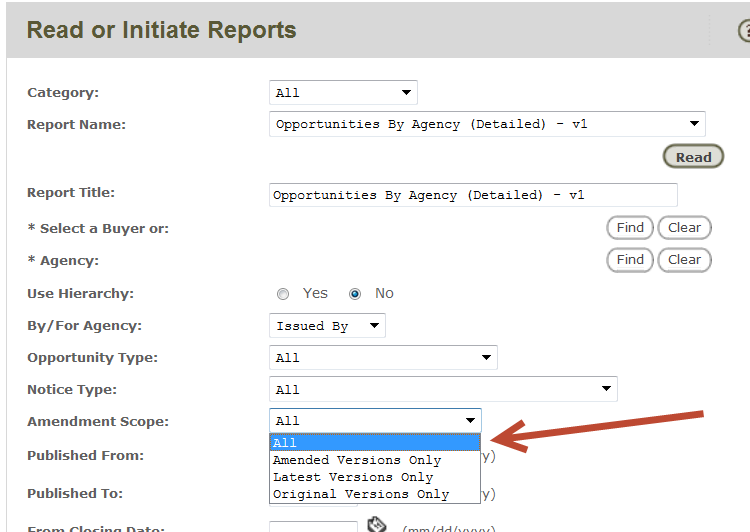Click Find next to Select a Buyer

pyautogui.click(x=630, y=228)
